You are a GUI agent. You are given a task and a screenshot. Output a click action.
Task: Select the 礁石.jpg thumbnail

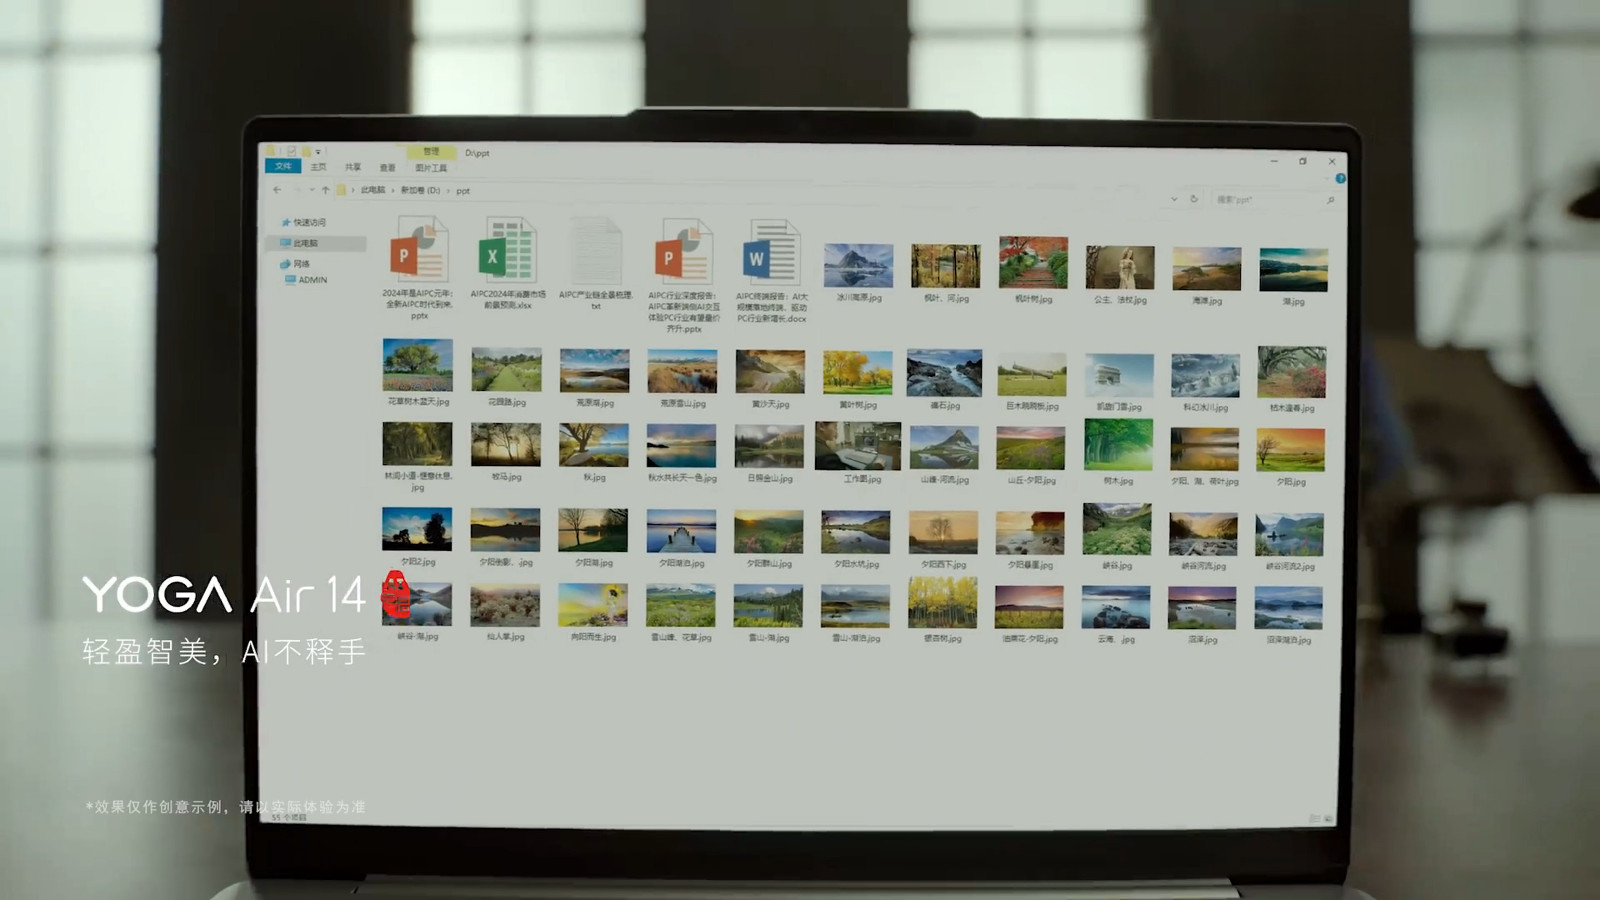[944, 372]
